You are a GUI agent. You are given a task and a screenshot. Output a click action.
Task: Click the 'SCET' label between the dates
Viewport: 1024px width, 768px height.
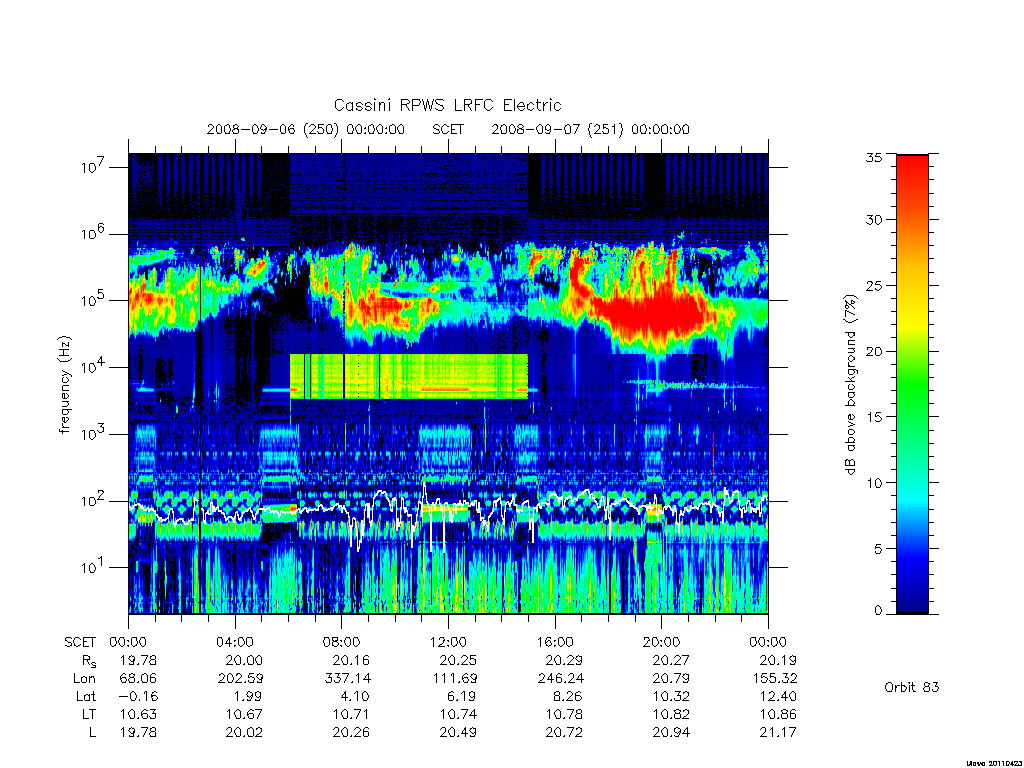coord(448,129)
